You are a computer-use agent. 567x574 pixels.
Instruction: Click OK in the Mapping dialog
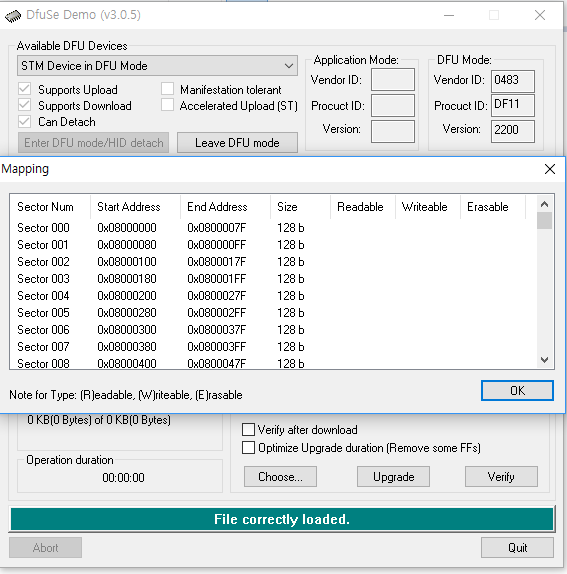(517, 391)
